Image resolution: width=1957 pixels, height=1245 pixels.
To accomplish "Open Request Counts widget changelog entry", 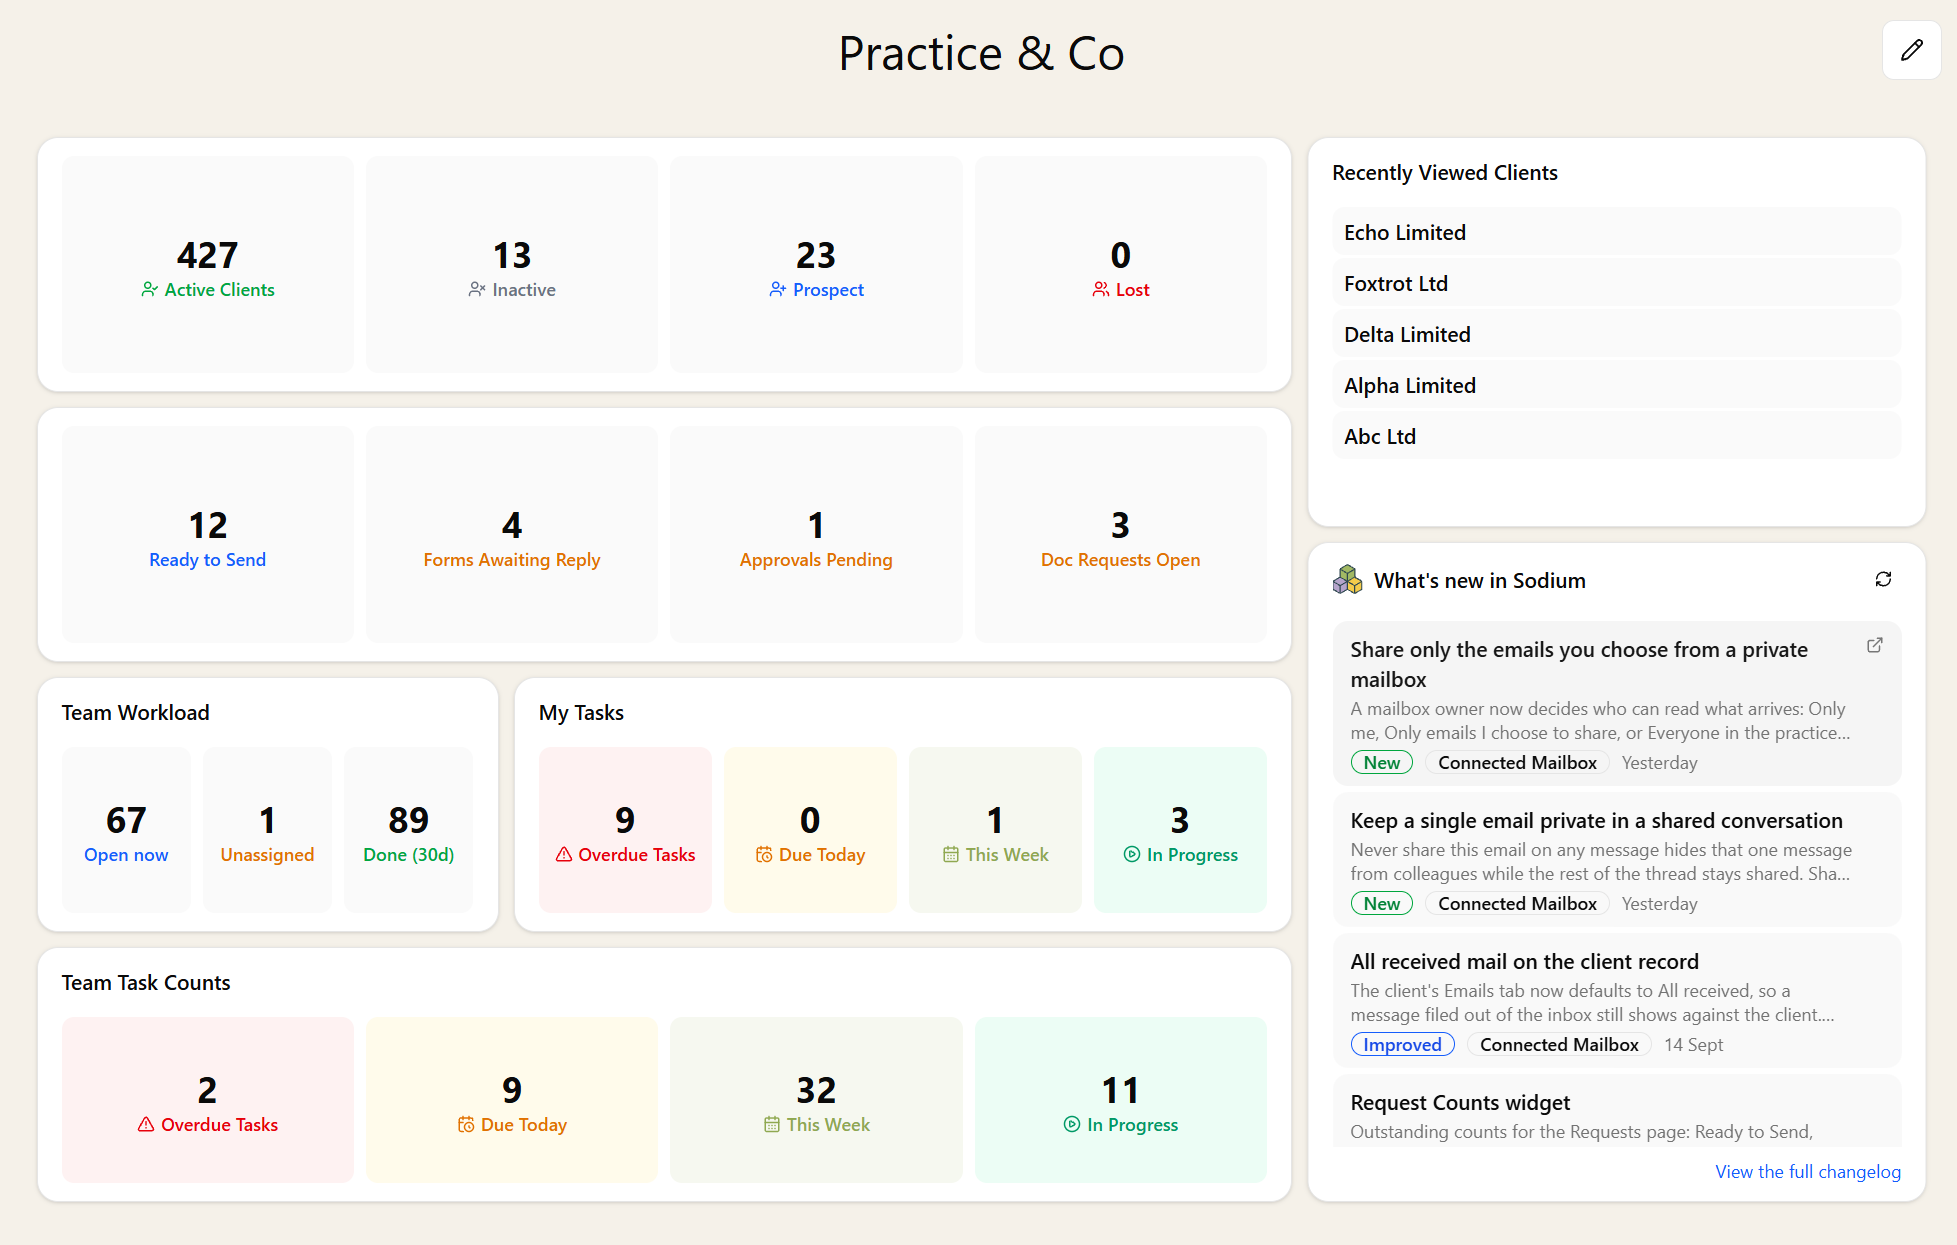I will pos(1616,1112).
